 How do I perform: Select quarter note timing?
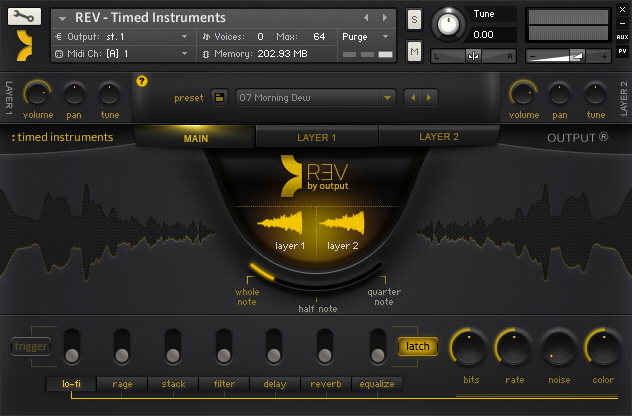384,296
